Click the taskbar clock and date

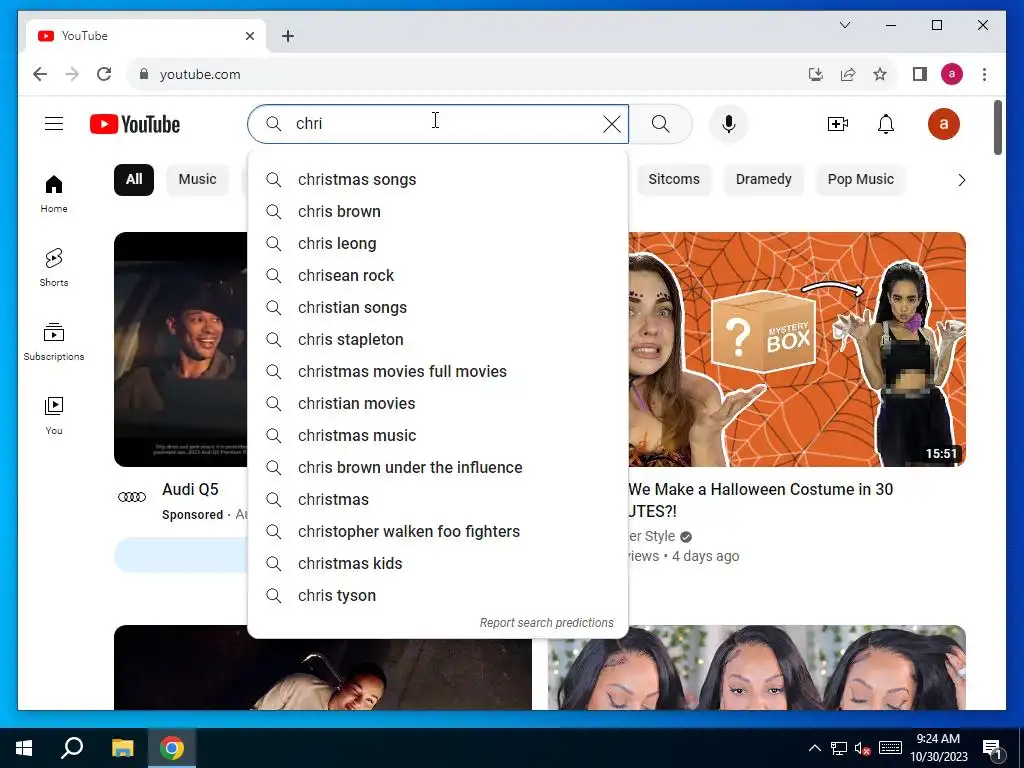[x=938, y=748]
